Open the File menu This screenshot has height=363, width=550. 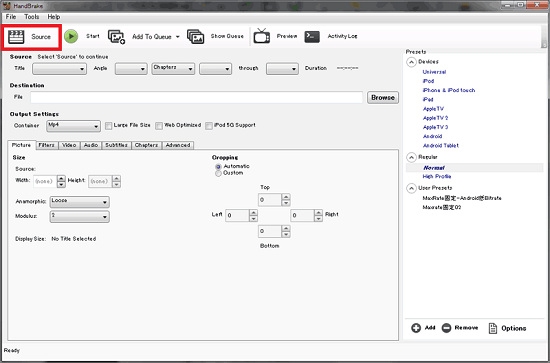(11, 17)
